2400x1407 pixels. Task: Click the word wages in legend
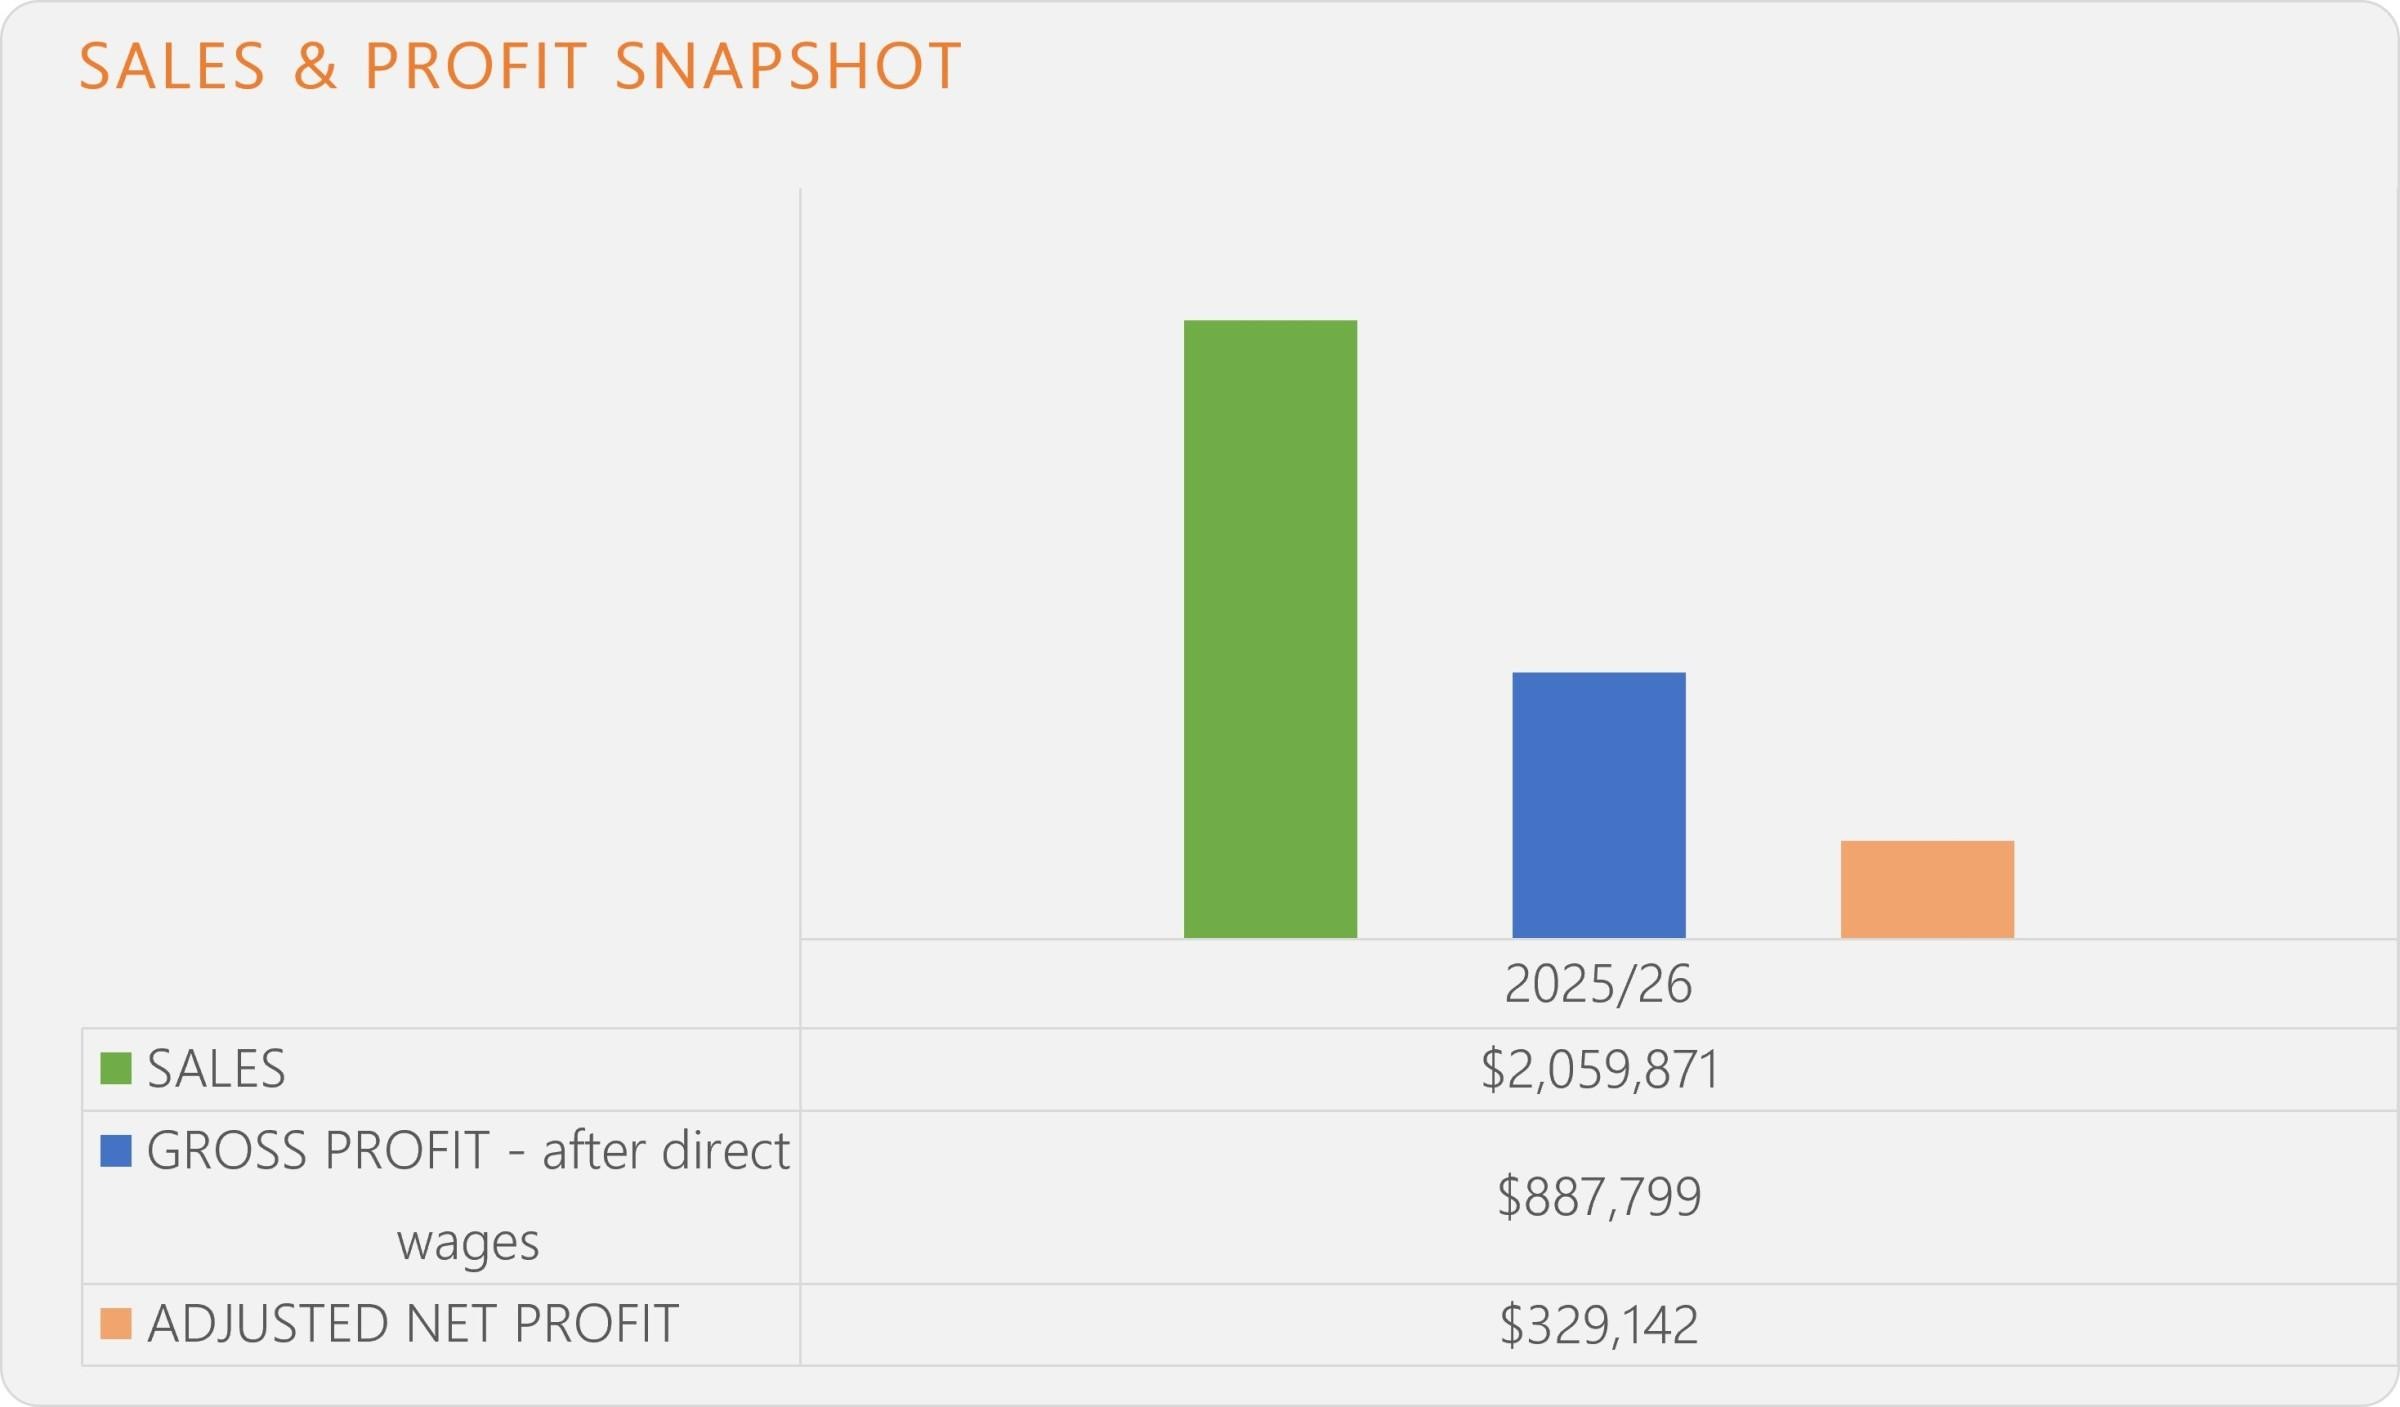(x=468, y=1242)
